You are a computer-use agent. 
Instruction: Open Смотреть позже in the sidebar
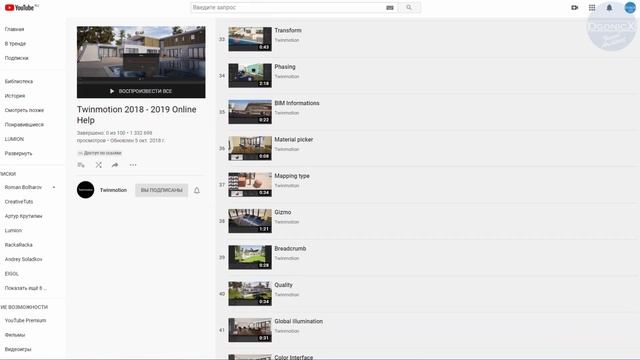click(x=24, y=110)
